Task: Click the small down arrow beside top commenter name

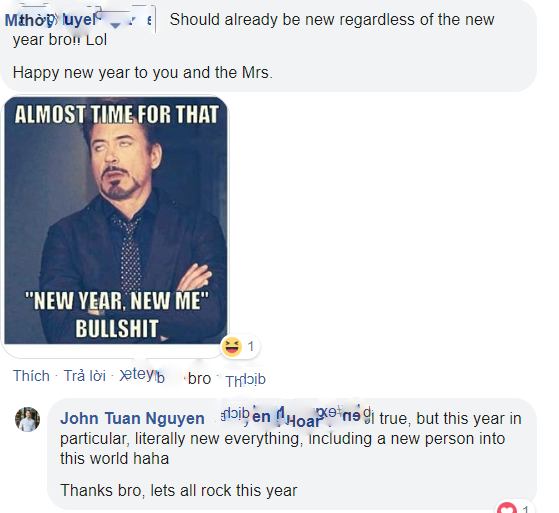Action: 116,25
